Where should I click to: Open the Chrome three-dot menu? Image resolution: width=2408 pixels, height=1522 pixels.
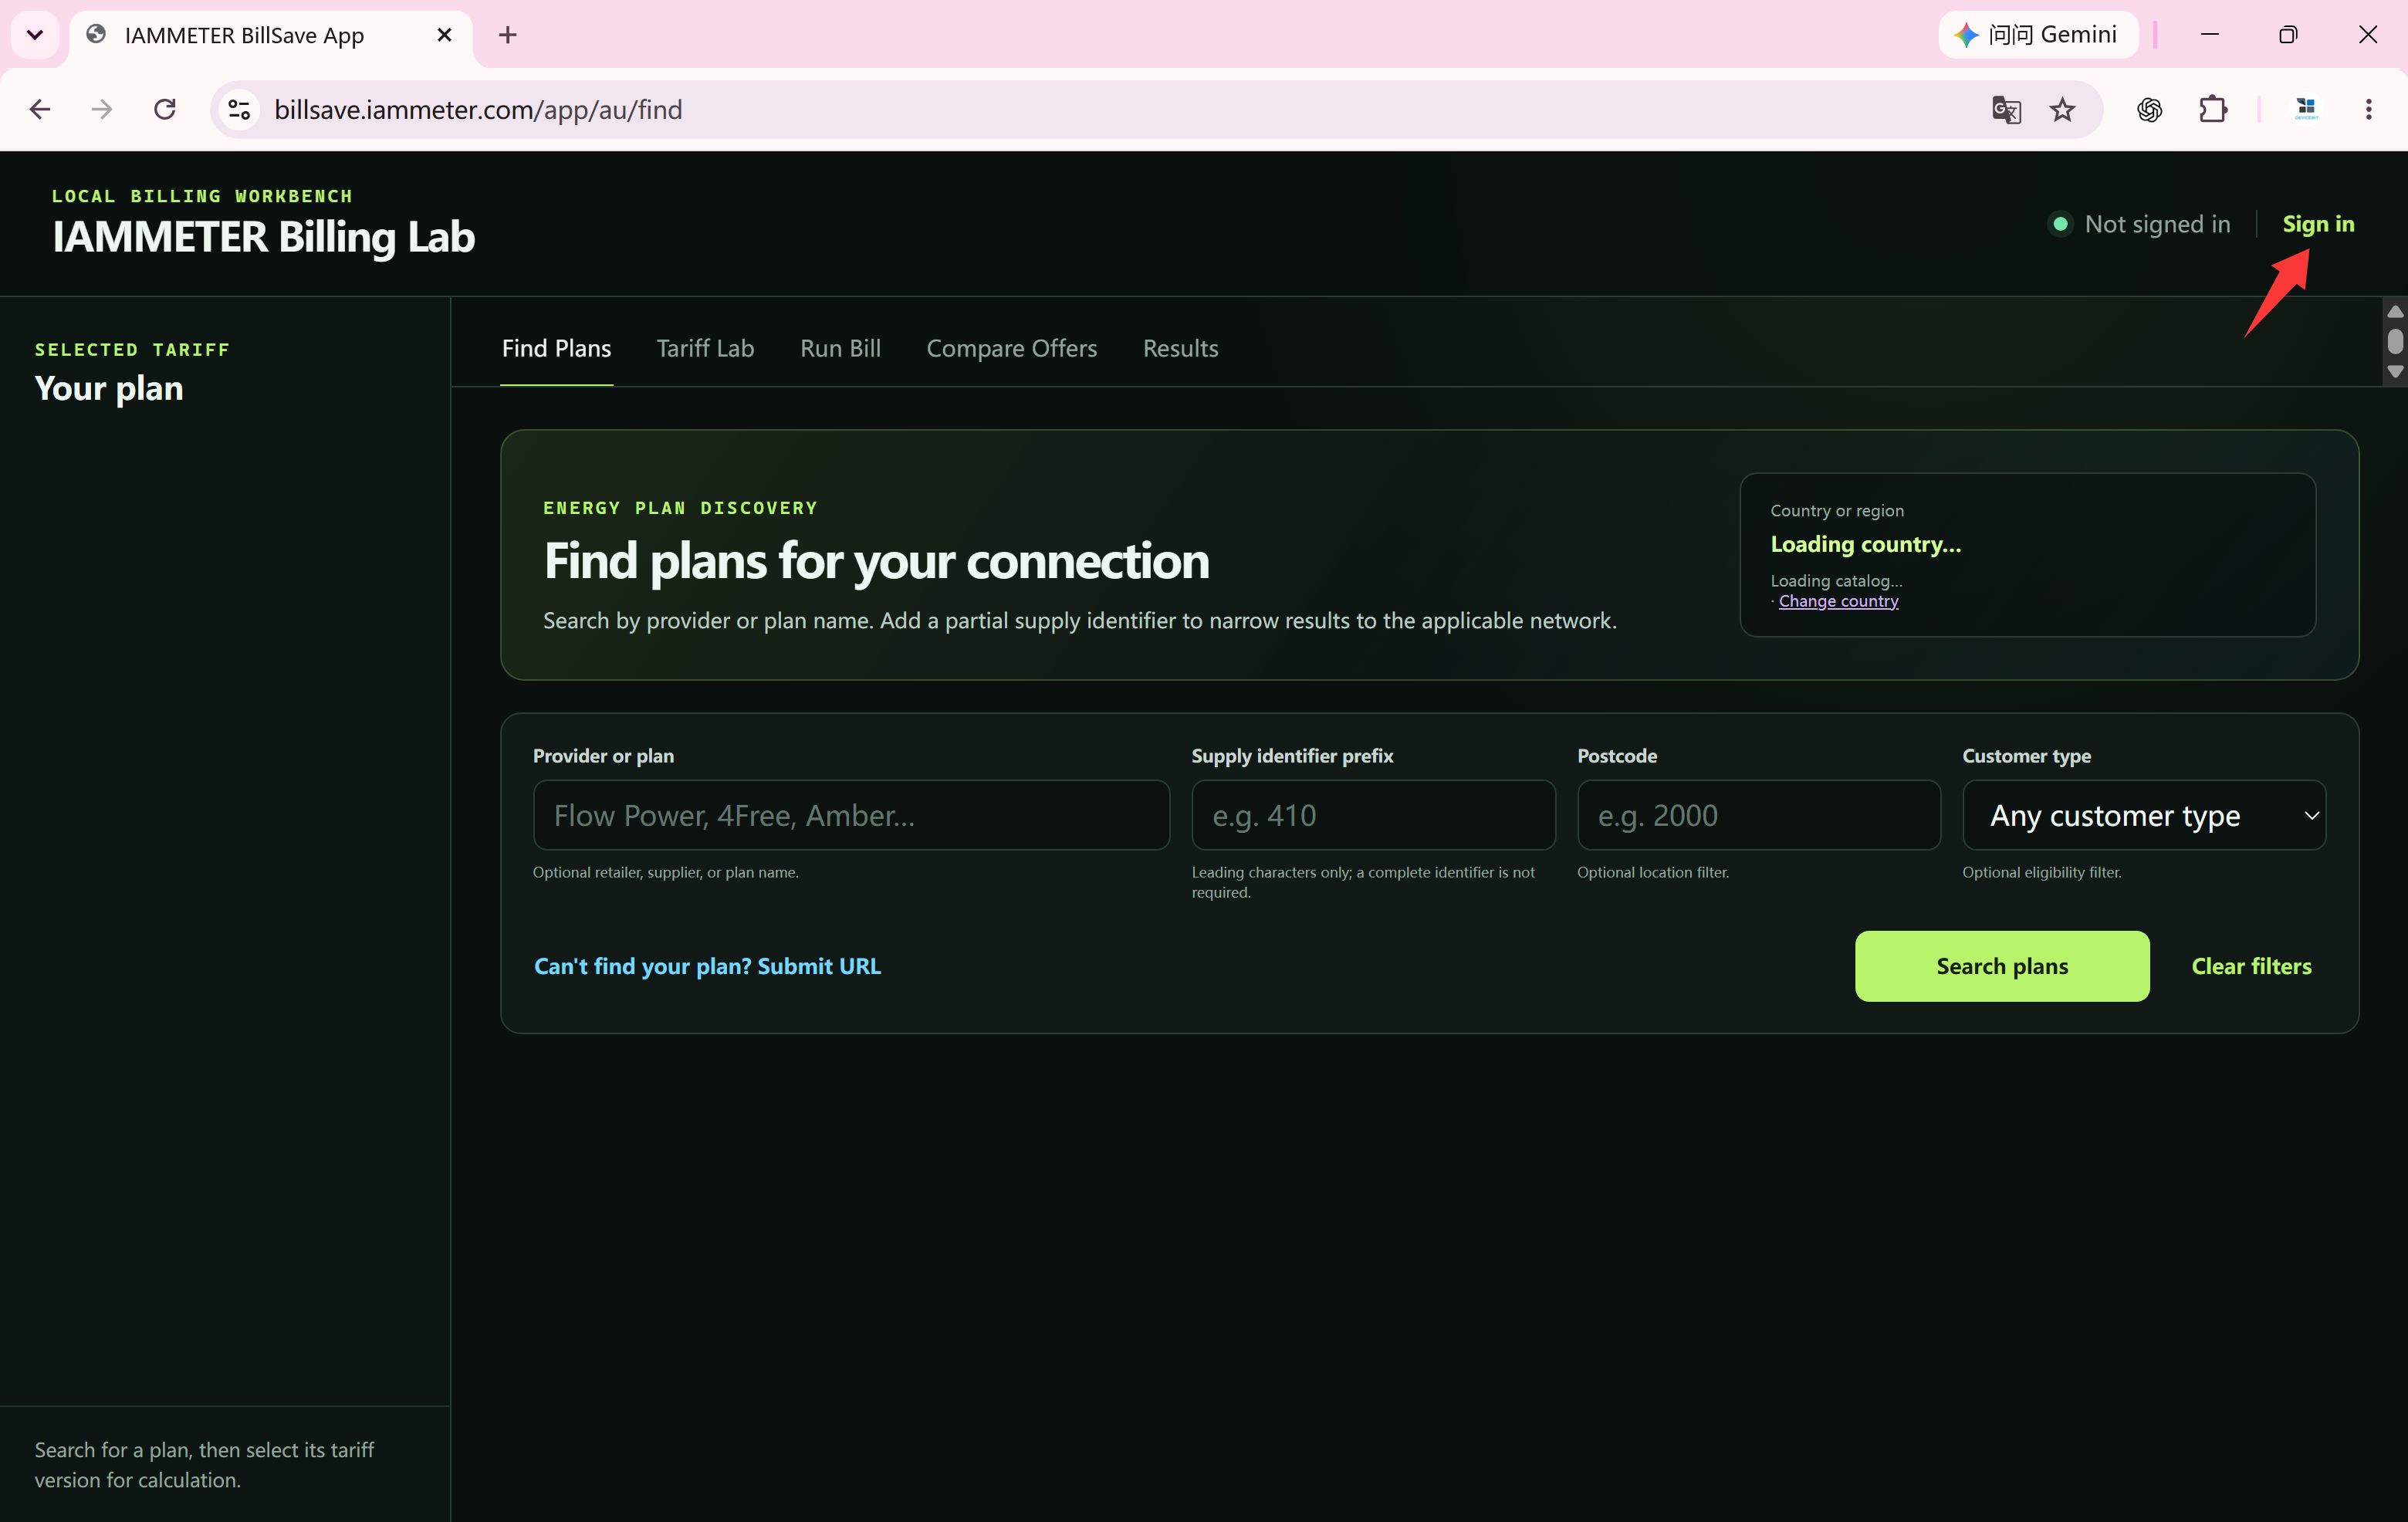pos(2368,109)
